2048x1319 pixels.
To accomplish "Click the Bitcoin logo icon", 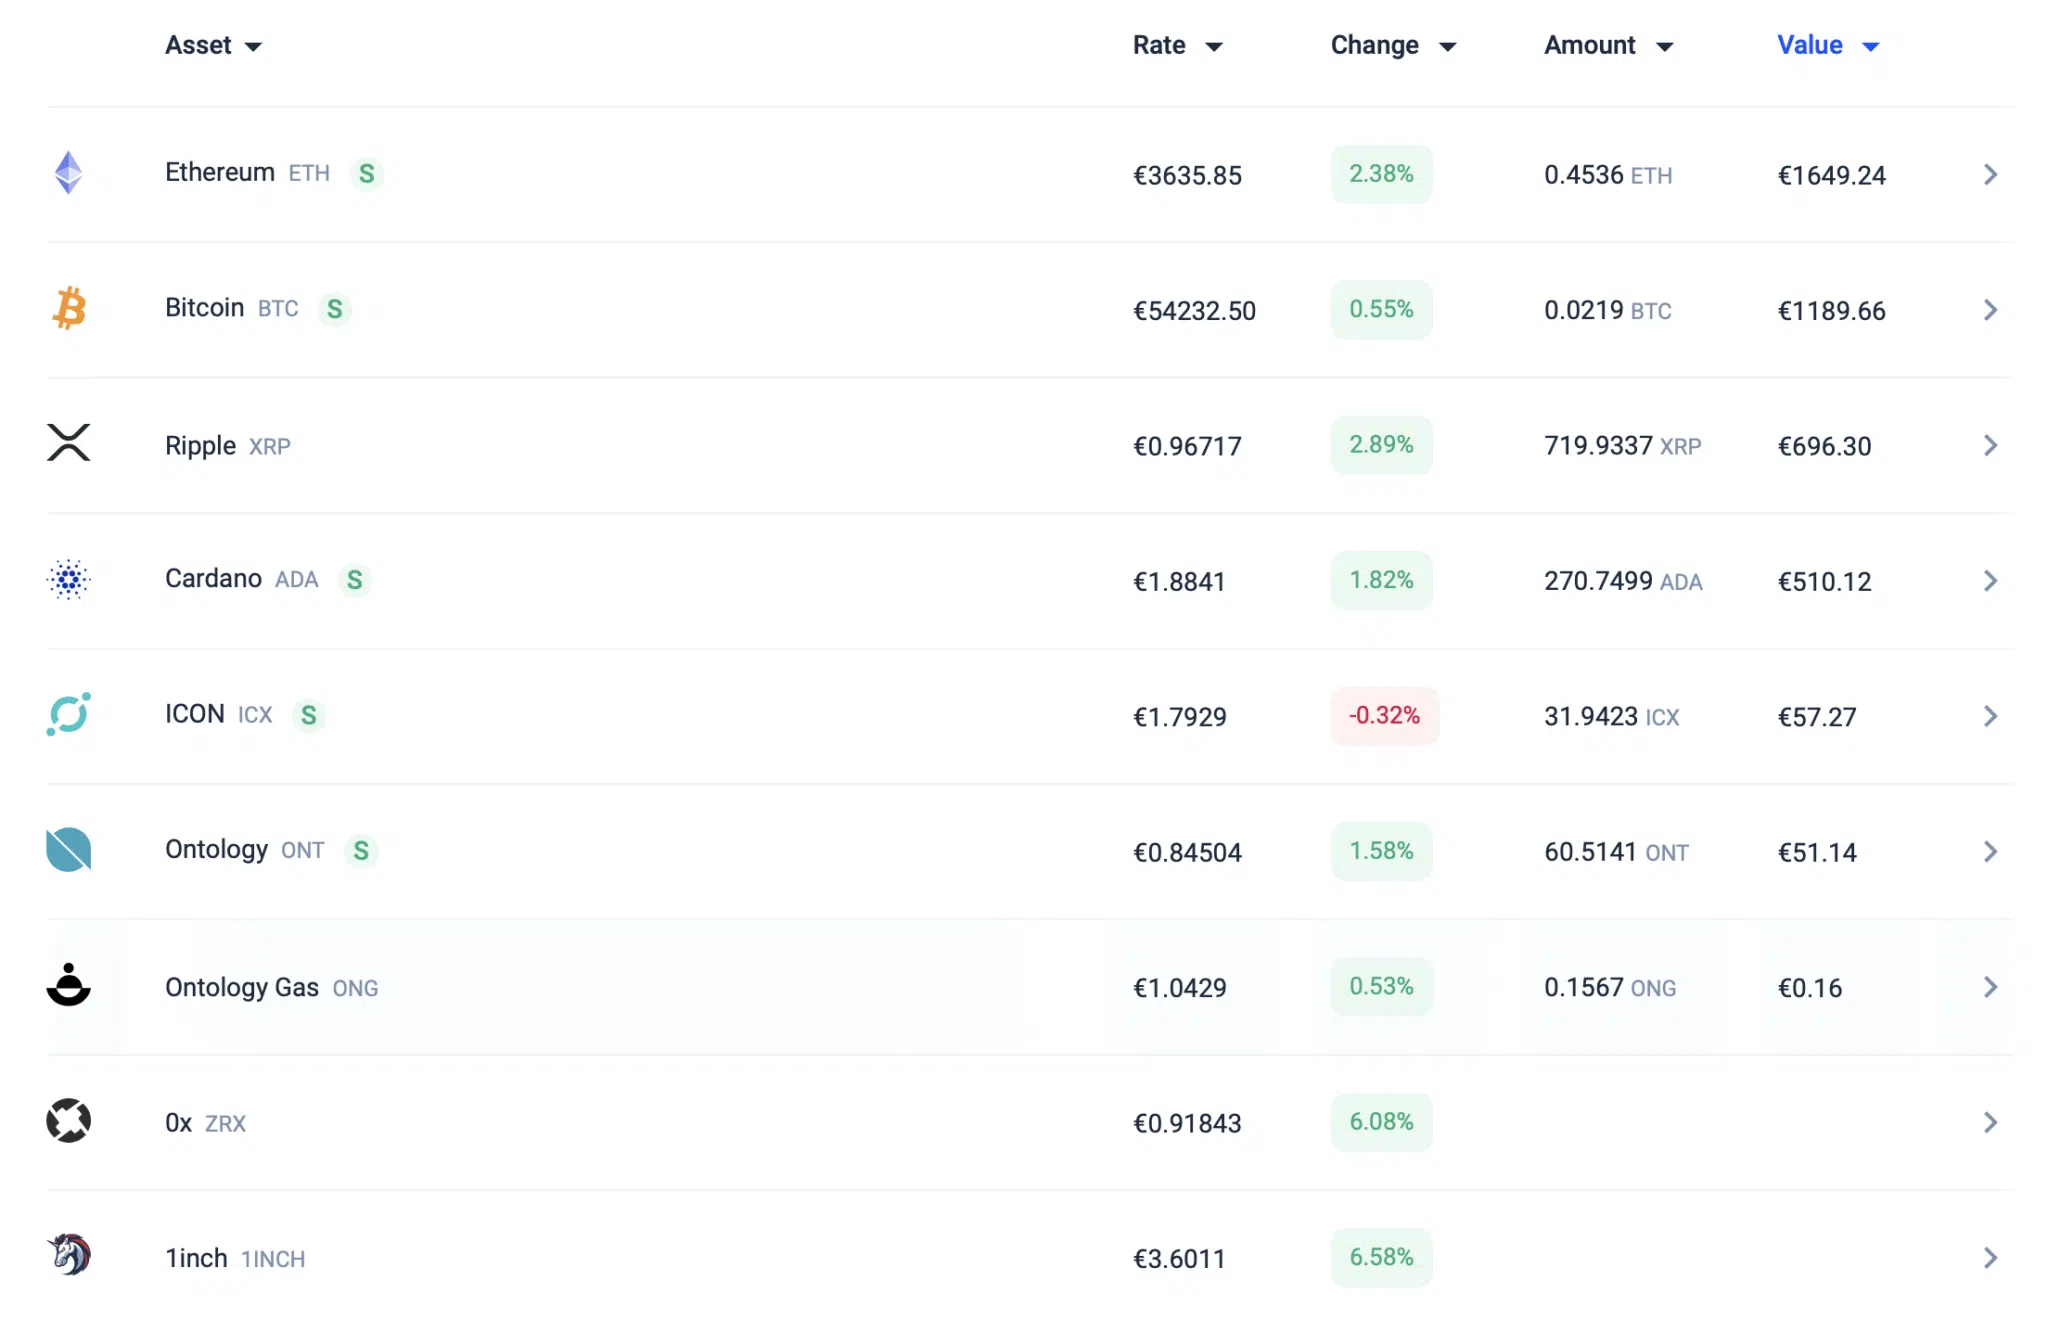I will pos(69,308).
